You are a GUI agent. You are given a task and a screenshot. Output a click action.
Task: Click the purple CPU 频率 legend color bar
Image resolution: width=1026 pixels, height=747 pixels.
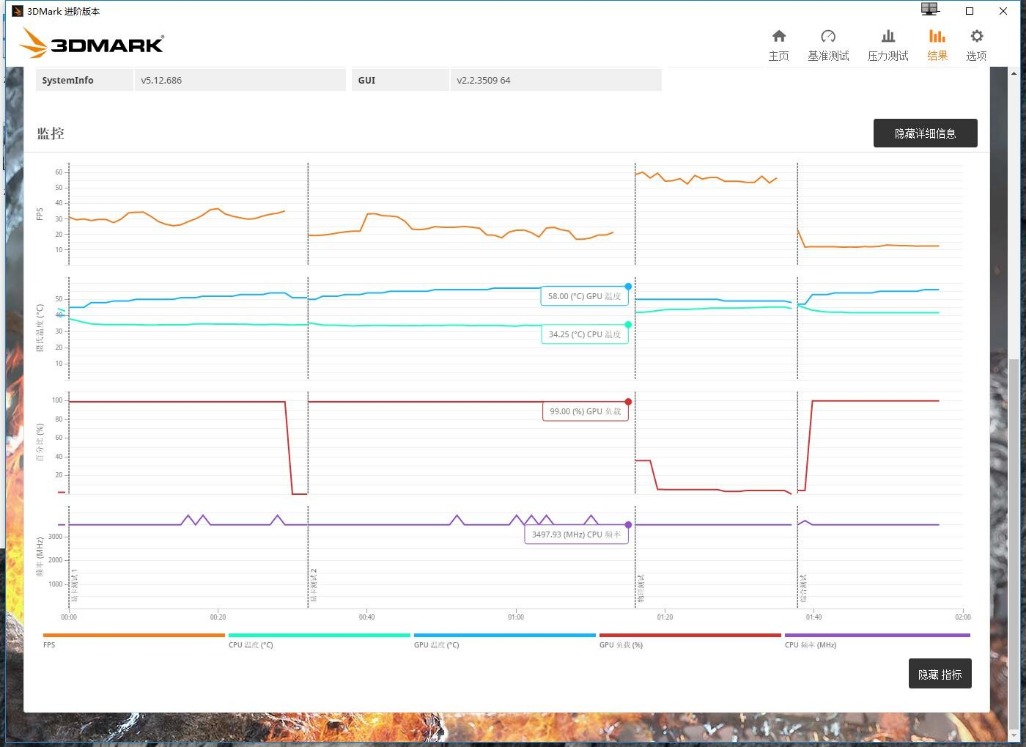coord(876,634)
